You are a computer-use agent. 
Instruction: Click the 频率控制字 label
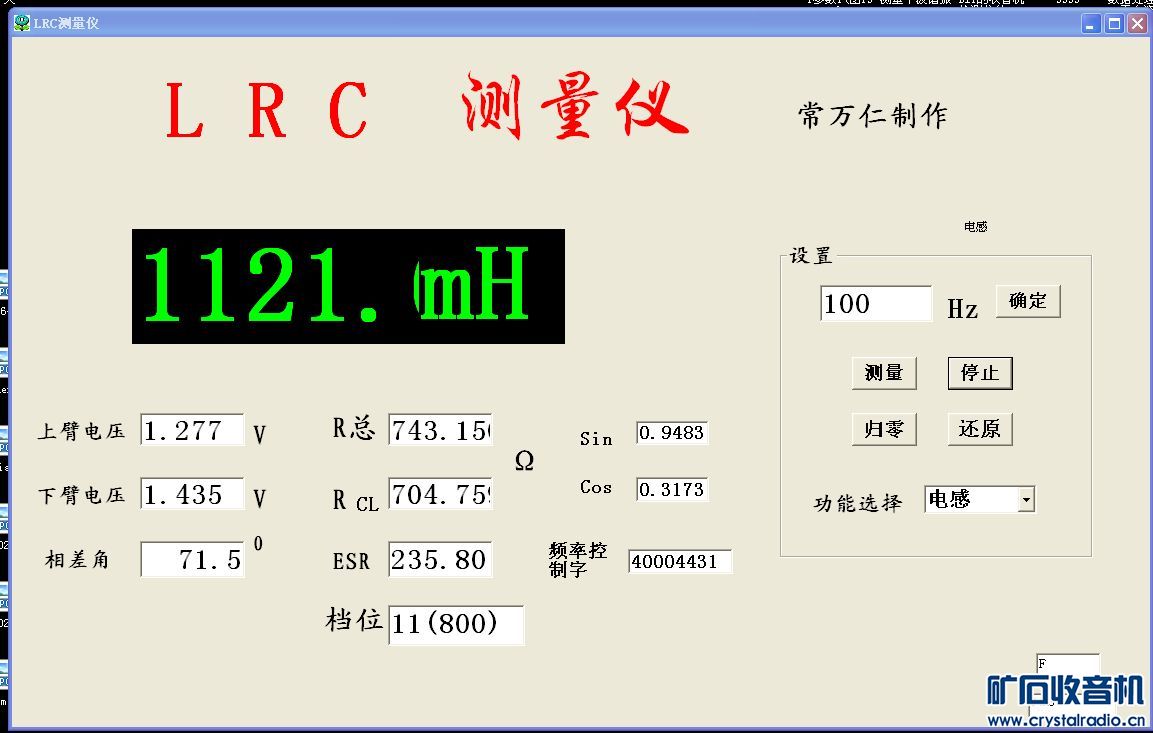(x=578, y=559)
